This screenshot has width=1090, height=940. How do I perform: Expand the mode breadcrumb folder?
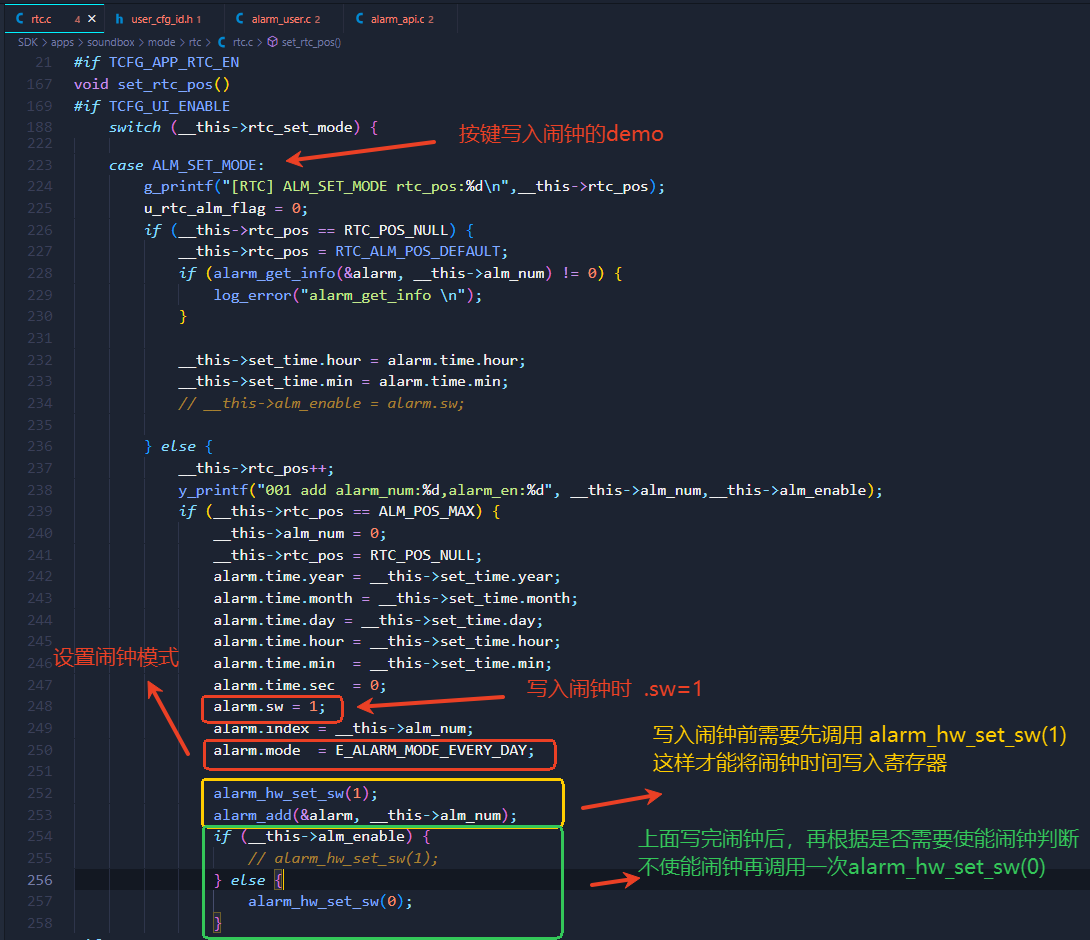161,42
